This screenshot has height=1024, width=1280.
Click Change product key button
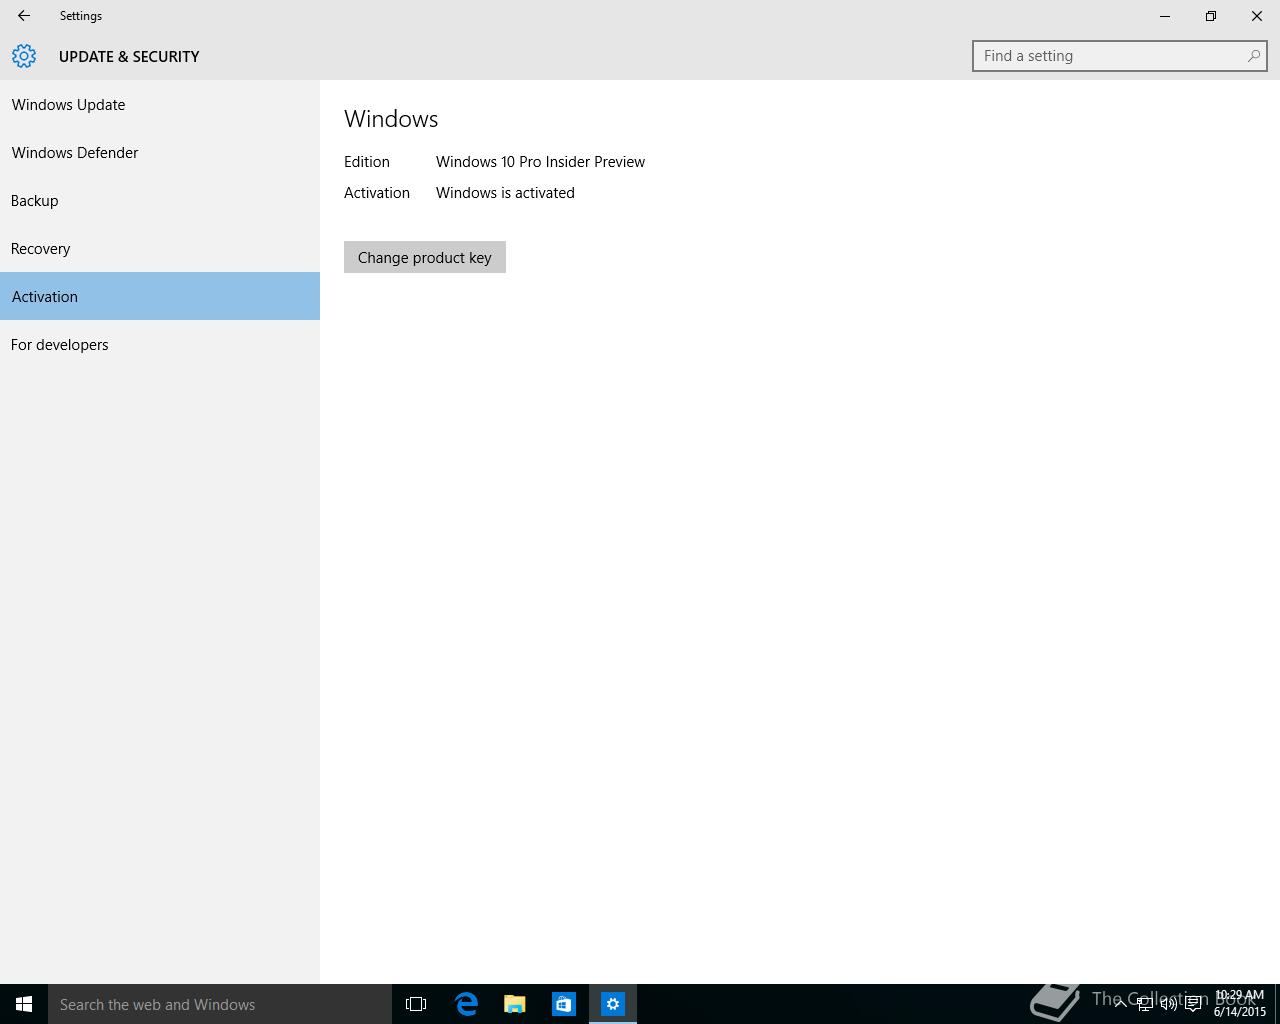point(425,257)
